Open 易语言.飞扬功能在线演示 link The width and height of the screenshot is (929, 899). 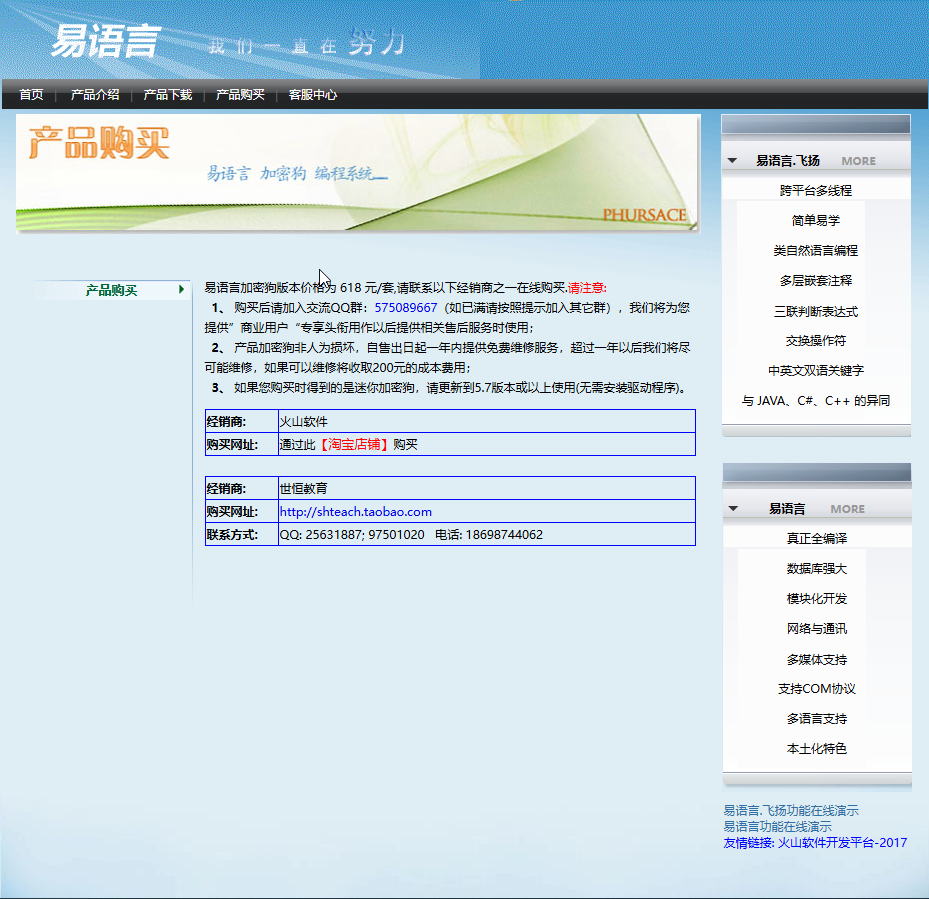pos(790,811)
